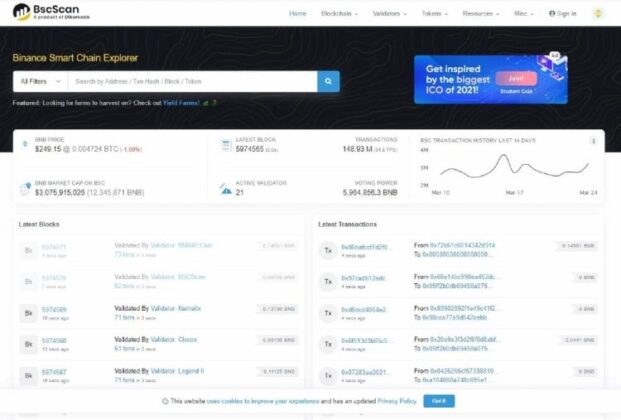
Task: Accept cookies with Got It button
Action: click(439, 401)
